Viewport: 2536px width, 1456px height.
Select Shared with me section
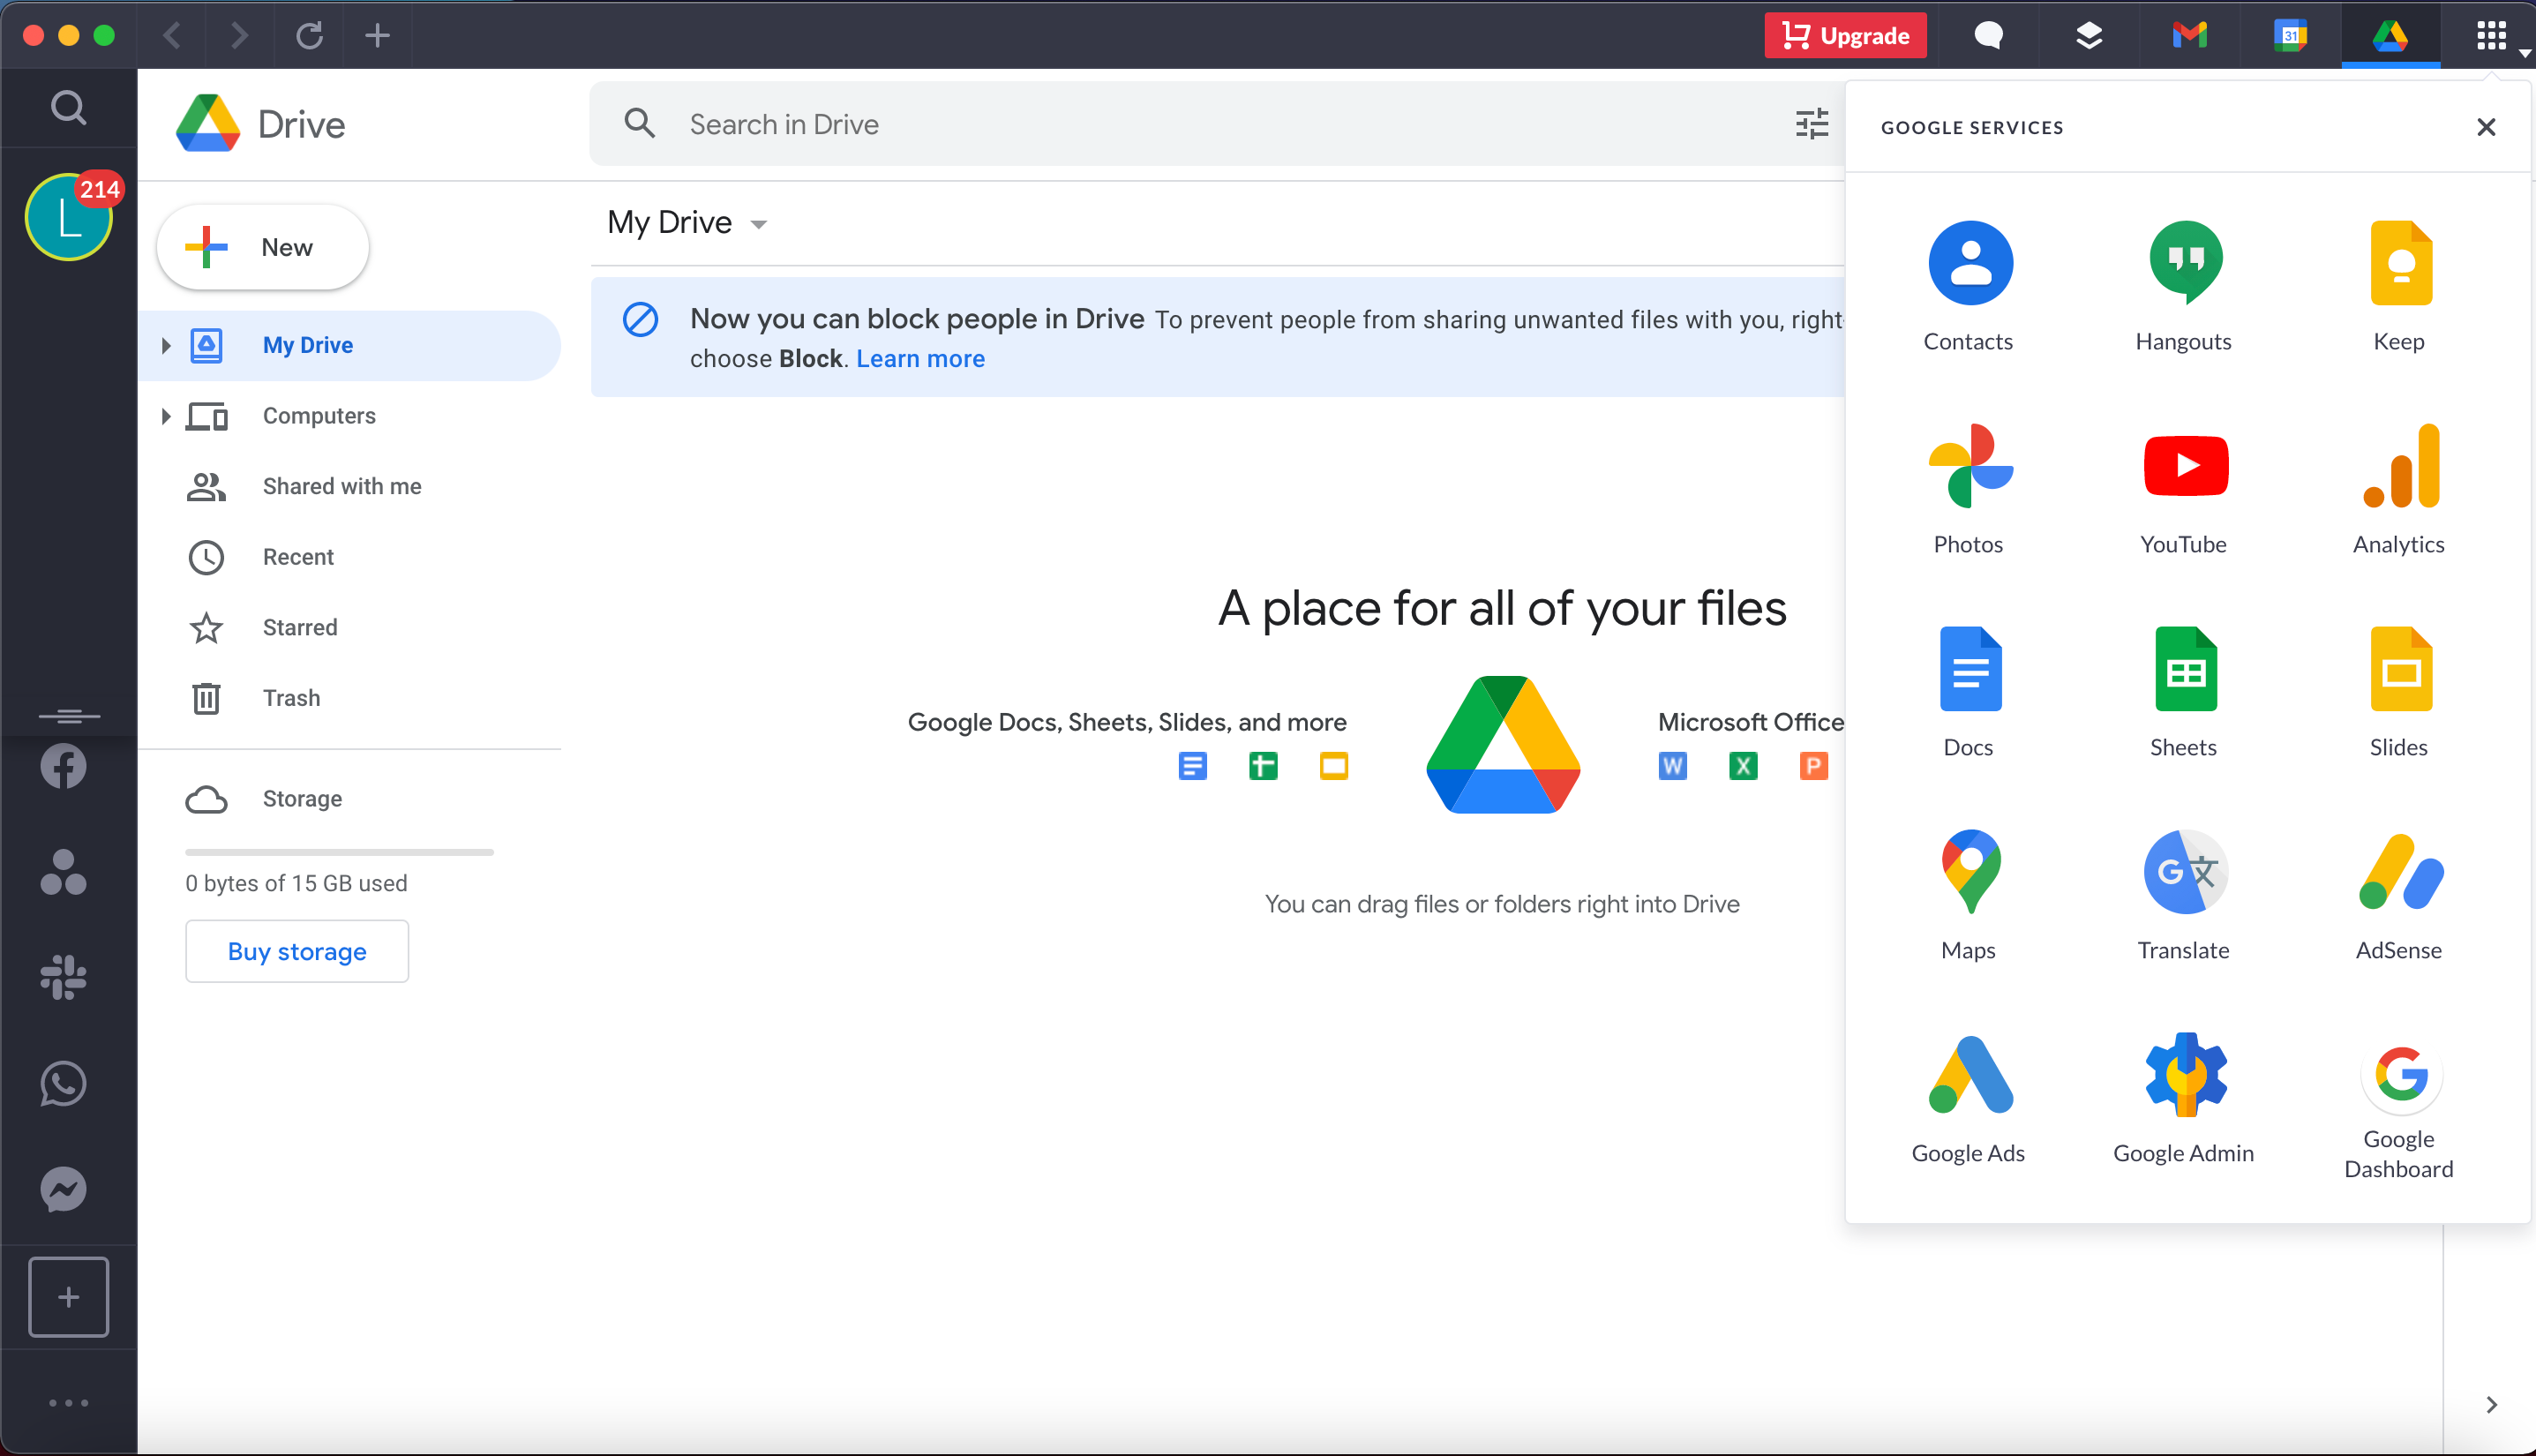(x=341, y=486)
